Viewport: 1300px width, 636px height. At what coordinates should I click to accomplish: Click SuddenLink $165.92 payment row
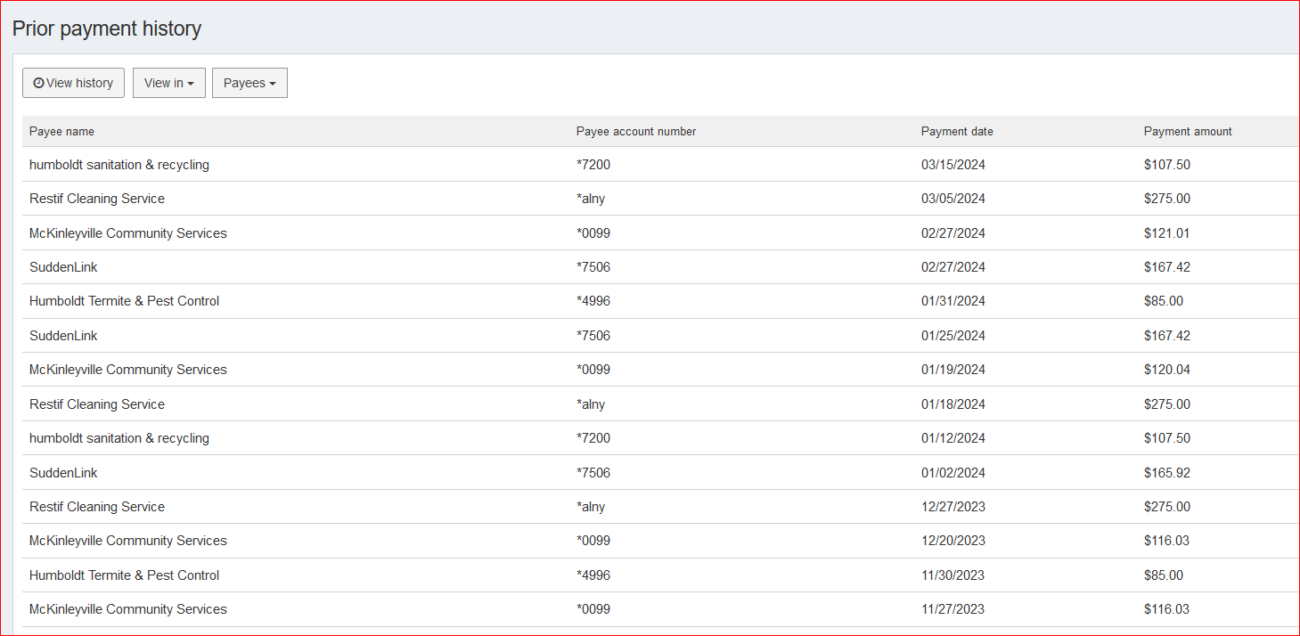(x=63, y=472)
